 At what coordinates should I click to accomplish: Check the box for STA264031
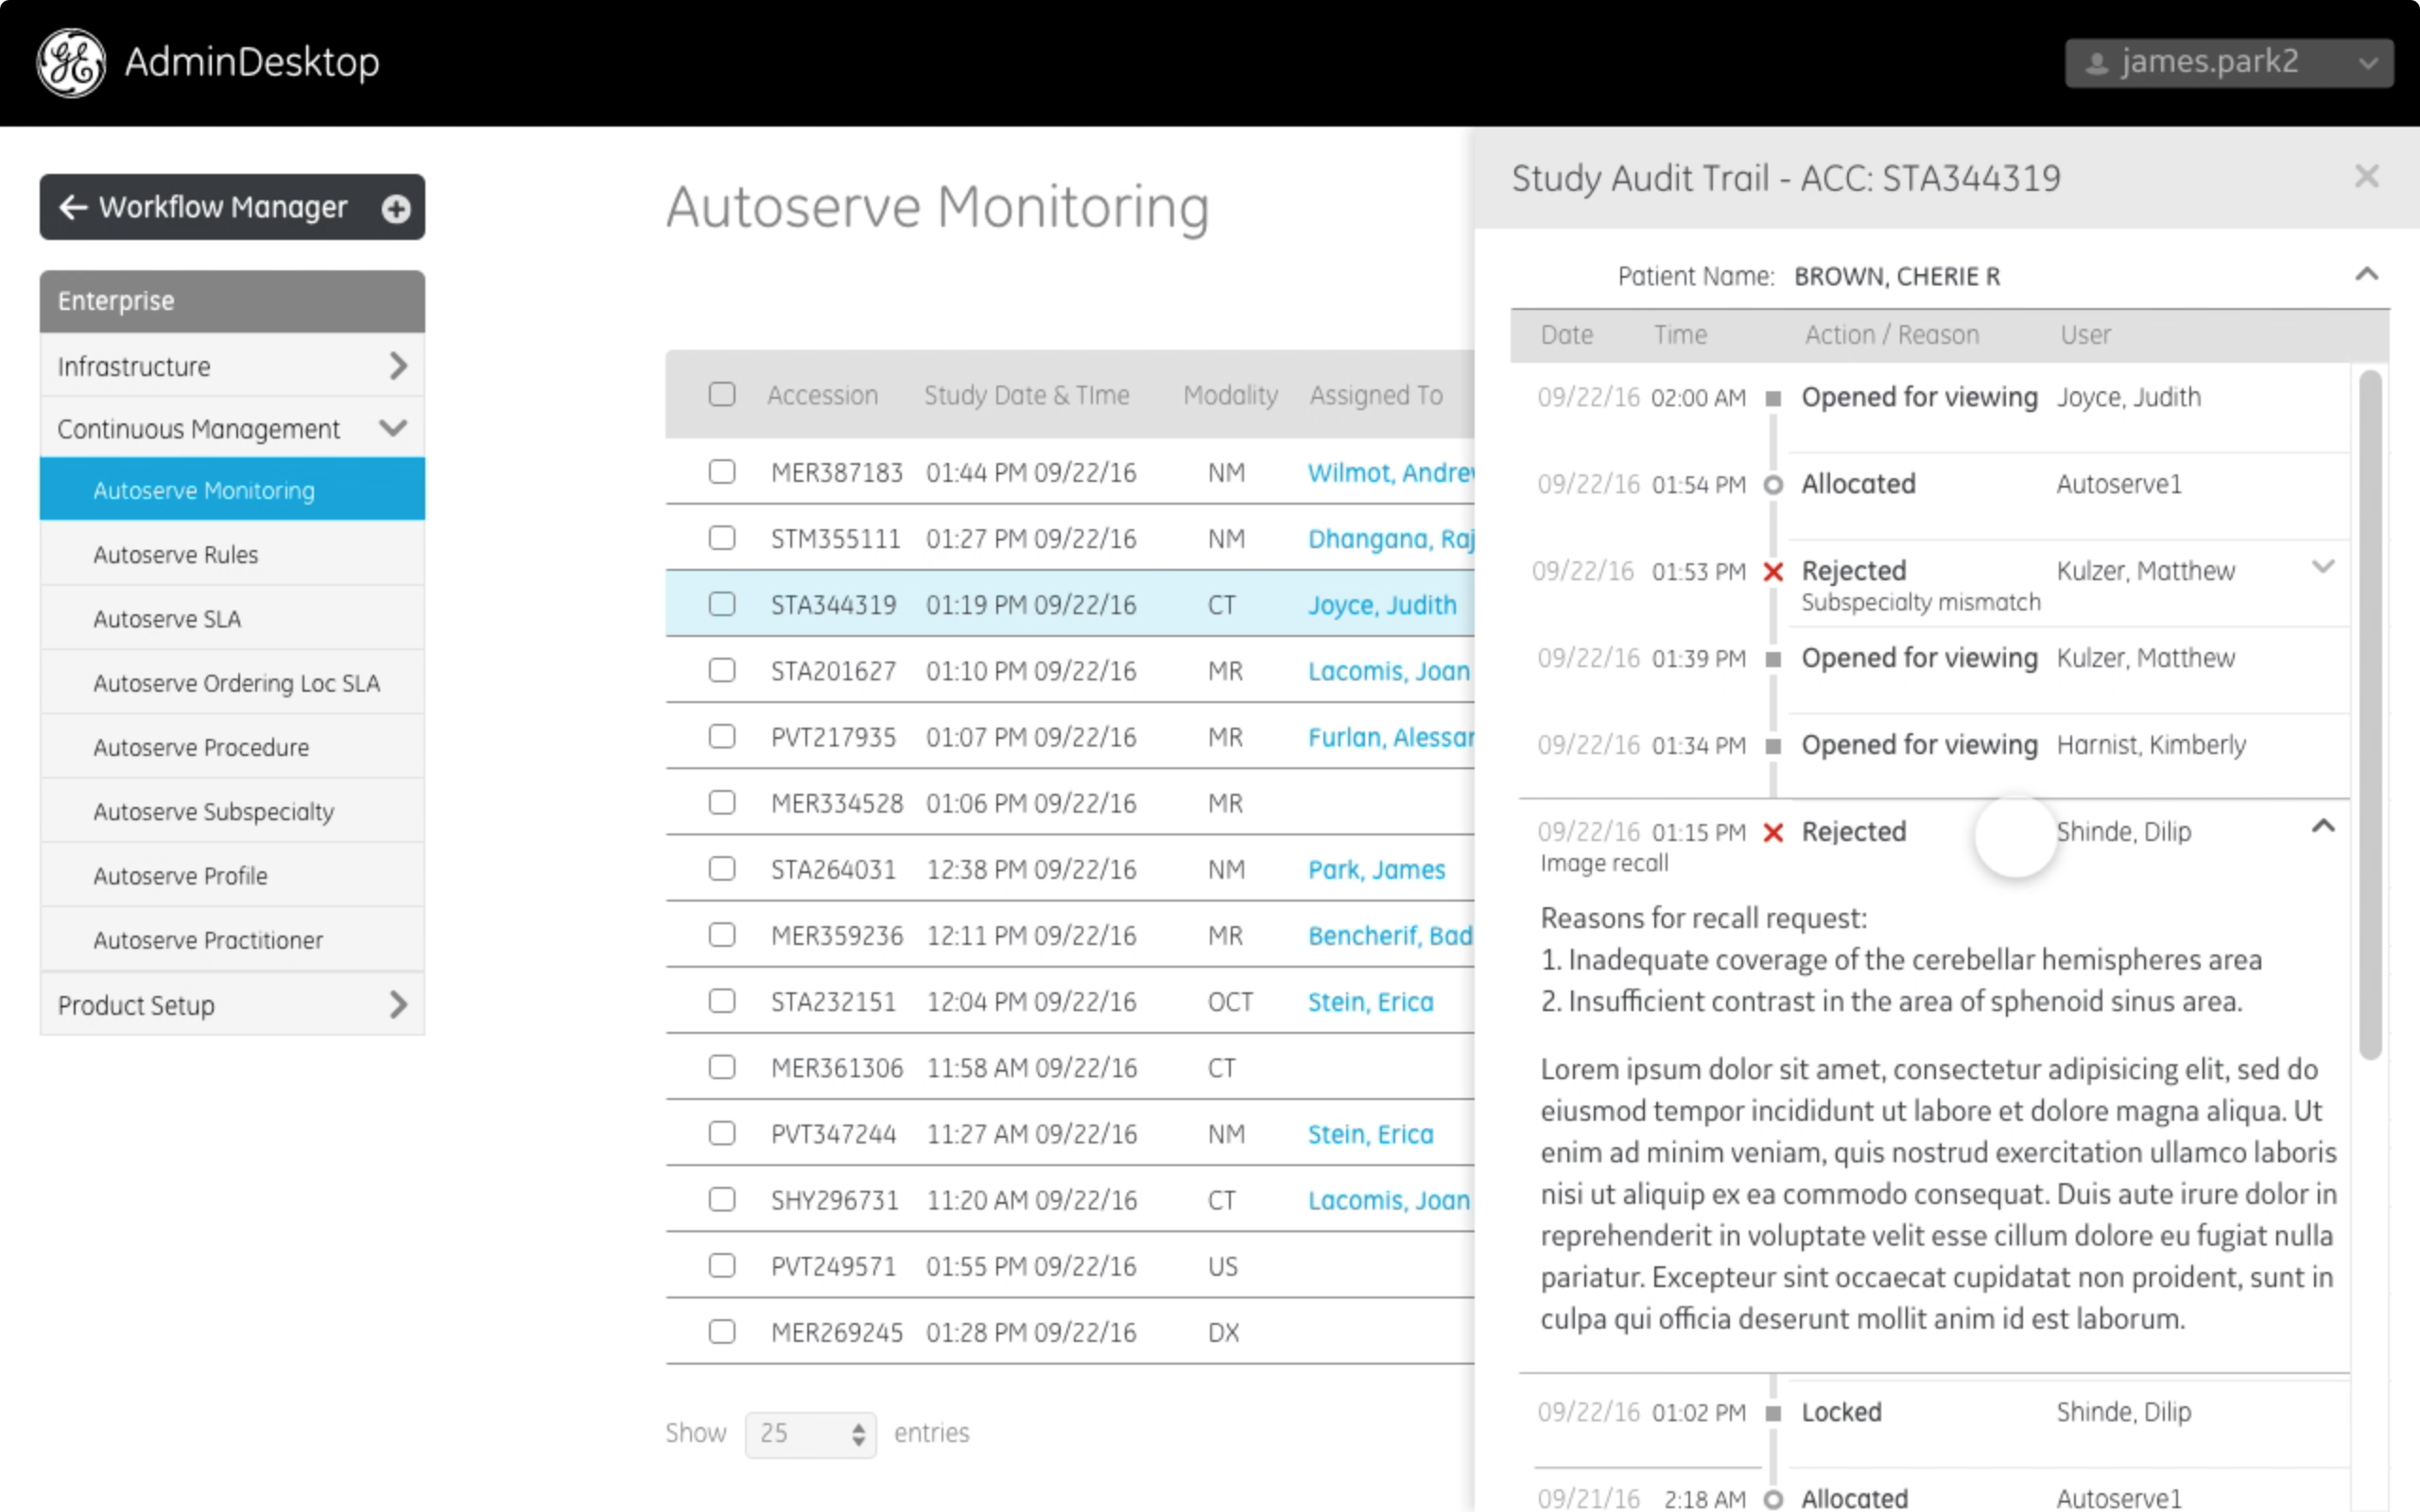click(722, 868)
